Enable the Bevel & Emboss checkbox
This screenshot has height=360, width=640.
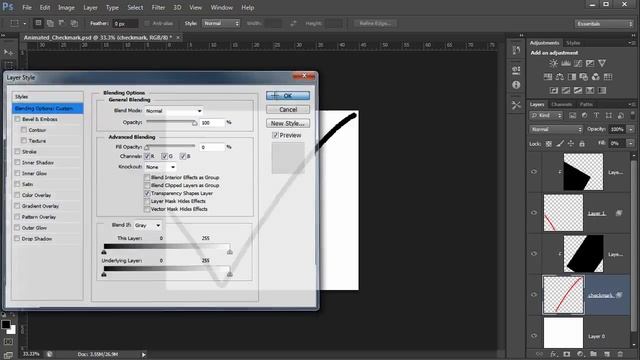17,119
